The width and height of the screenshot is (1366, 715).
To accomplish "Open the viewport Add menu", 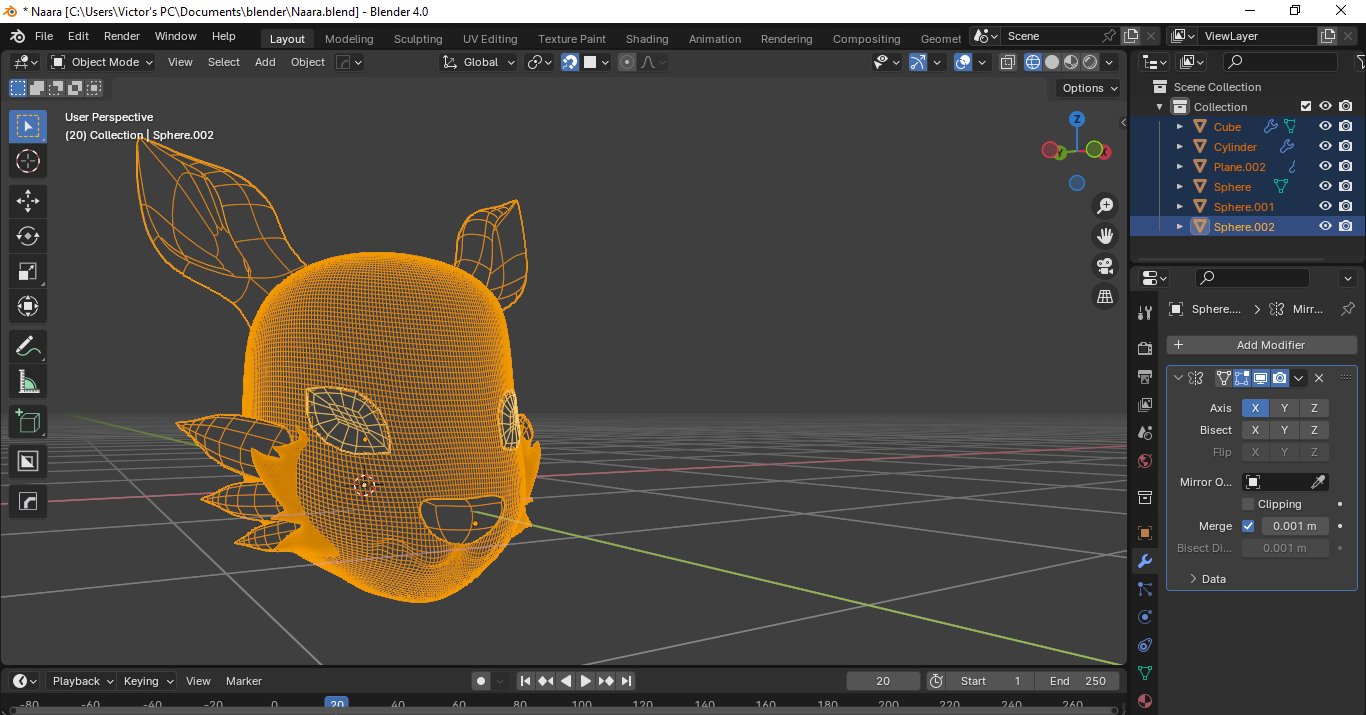I will pyautogui.click(x=265, y=62).
